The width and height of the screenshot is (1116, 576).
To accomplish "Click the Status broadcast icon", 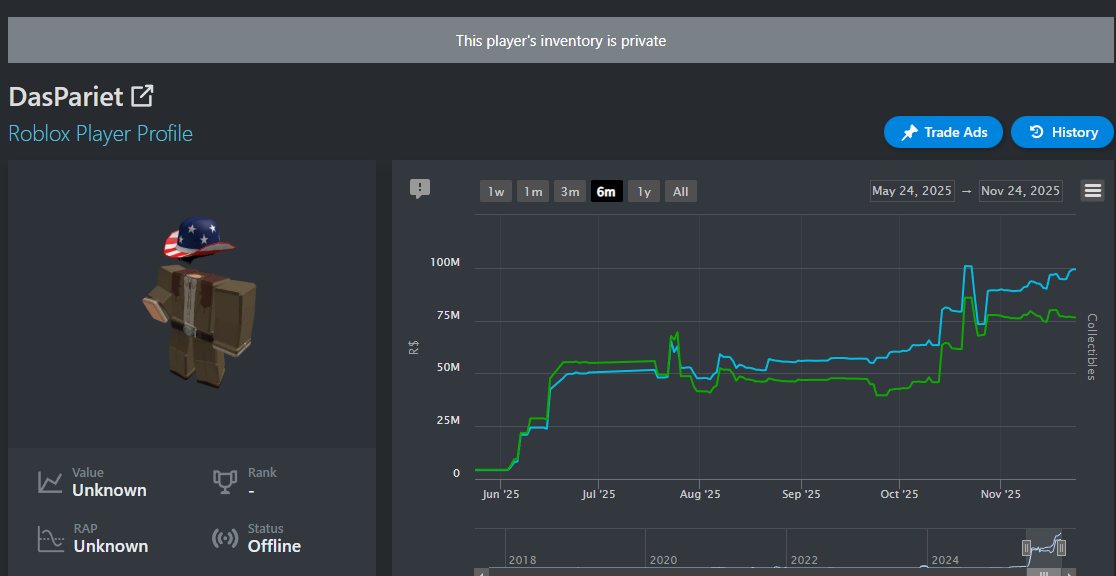I will click(225, 538).
